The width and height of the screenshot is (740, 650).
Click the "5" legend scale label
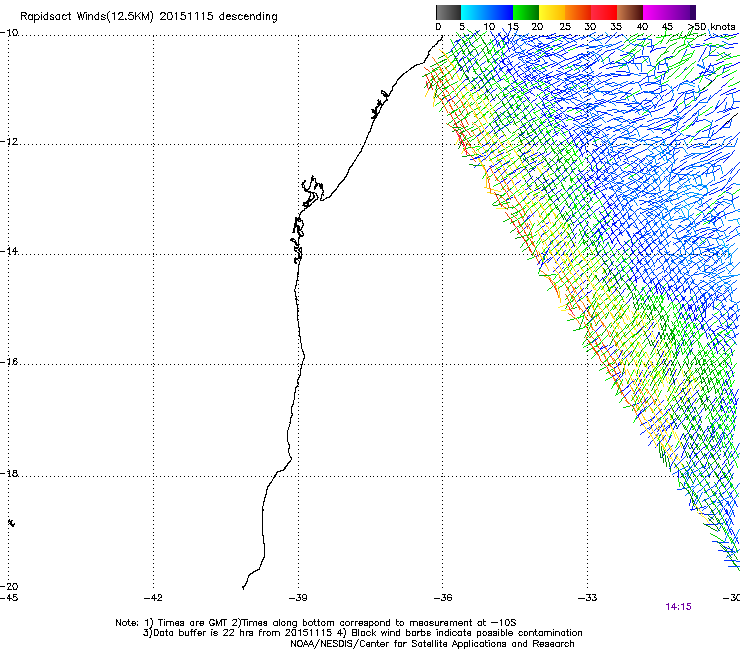pos(462,27)
